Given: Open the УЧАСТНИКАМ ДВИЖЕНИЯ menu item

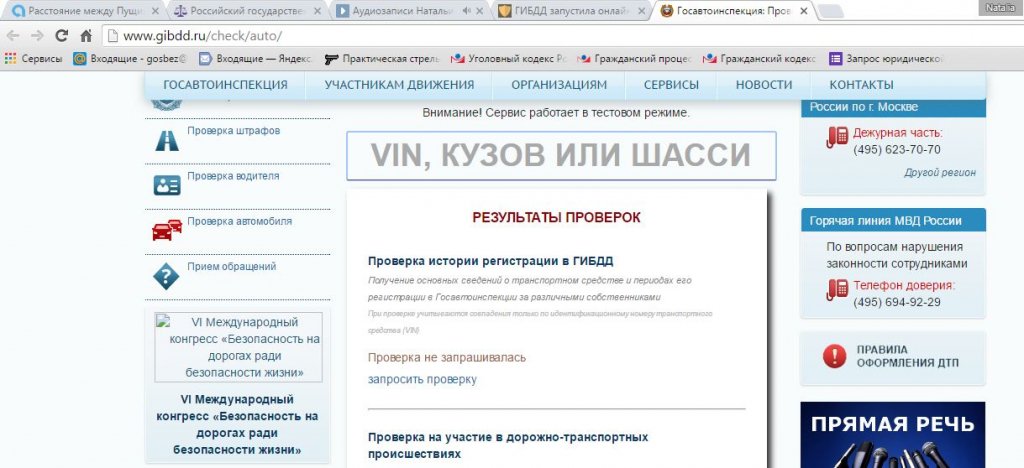Looking at the screenshot, I should 399,85.
